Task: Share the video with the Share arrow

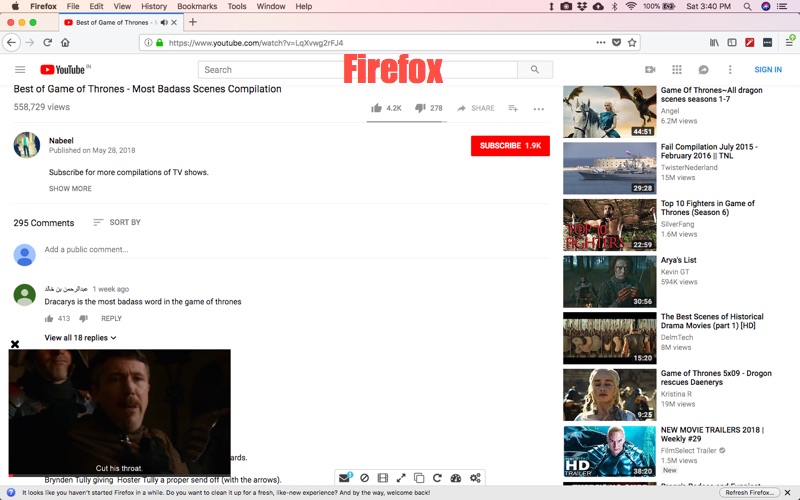Action: click(476, 108)
